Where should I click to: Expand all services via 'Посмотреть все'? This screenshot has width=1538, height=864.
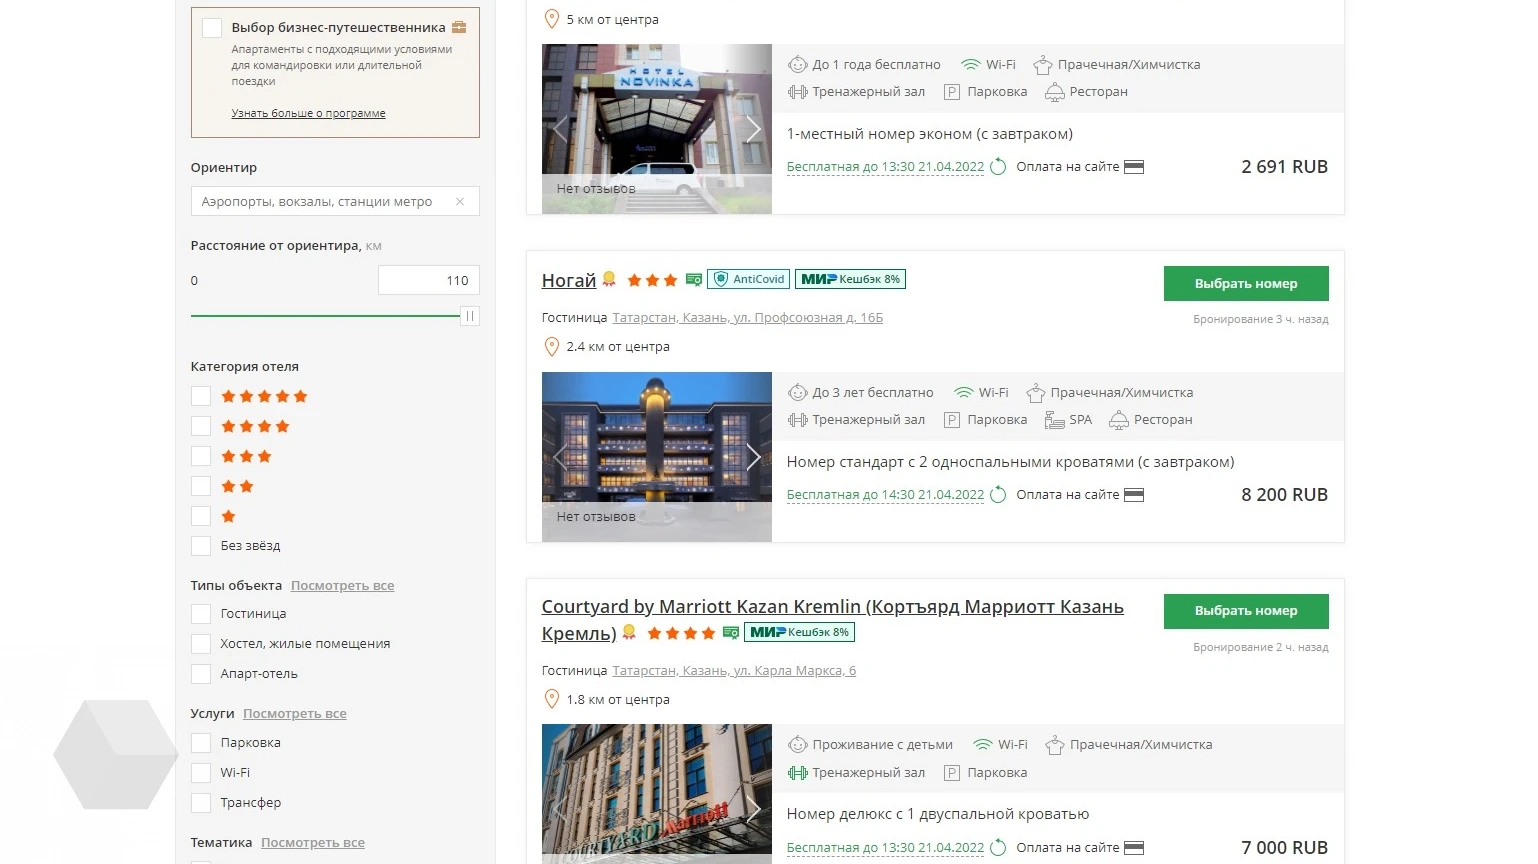point(294,713)
